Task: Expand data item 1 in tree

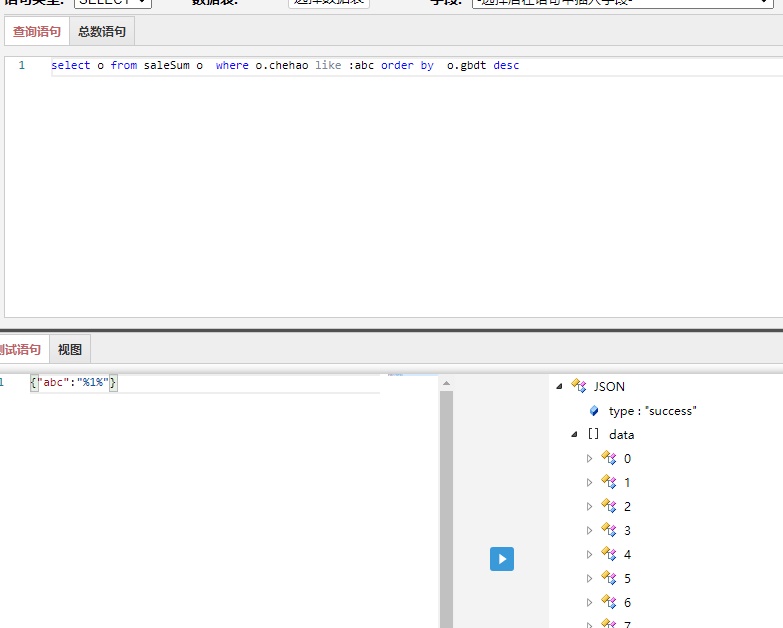Action: coord(589,482)
